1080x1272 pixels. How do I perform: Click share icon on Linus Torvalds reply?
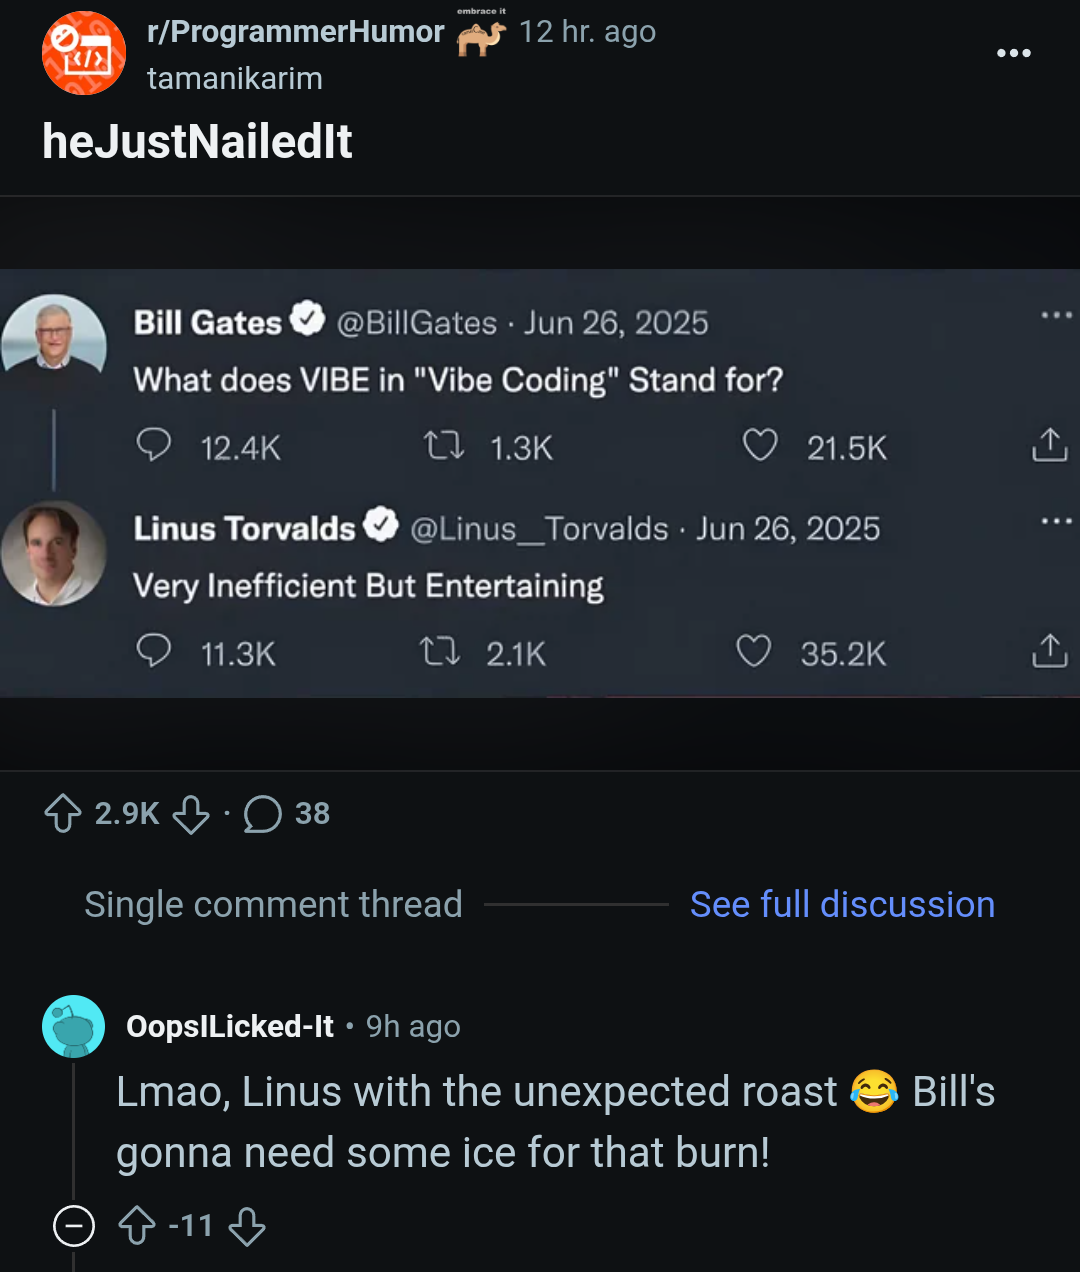tap(1049, 651)
